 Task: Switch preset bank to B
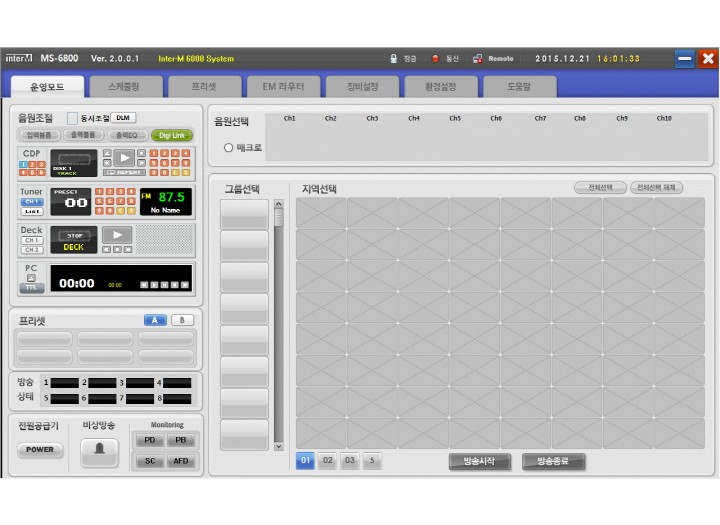point(182,320)
